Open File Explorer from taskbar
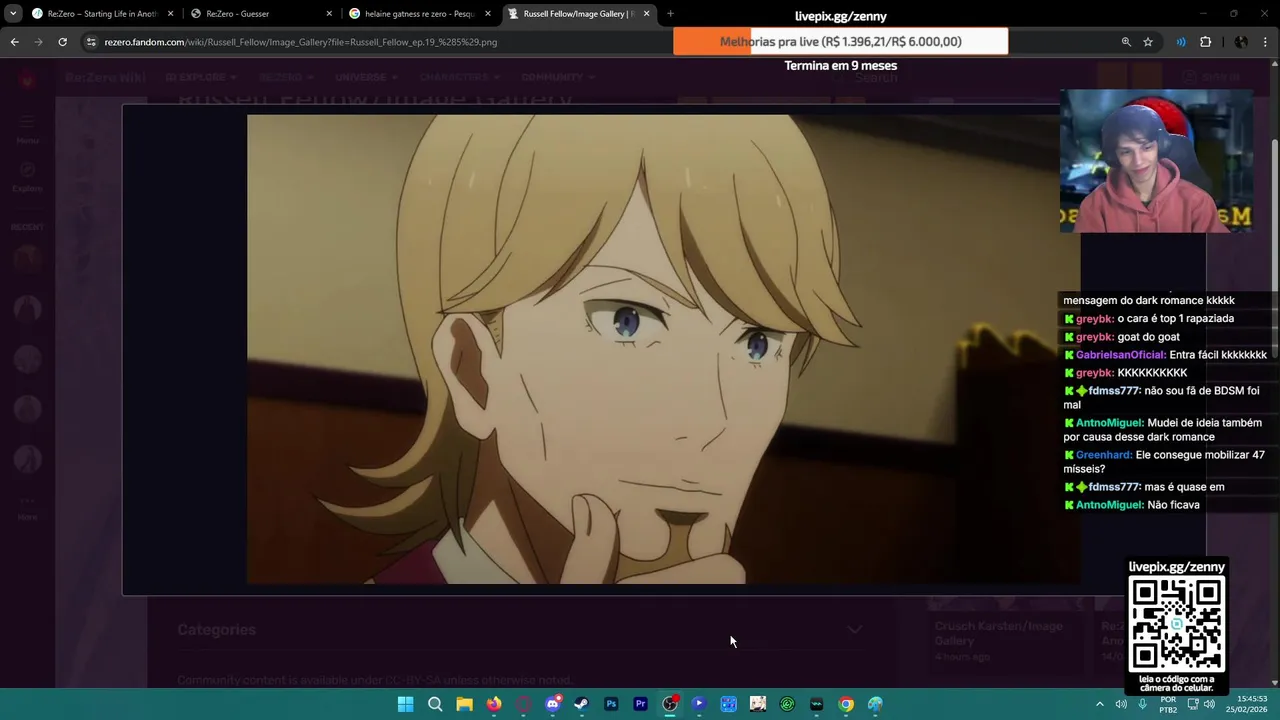The image size is (1280, 720). pyautogui.click(x=464, y=704)
